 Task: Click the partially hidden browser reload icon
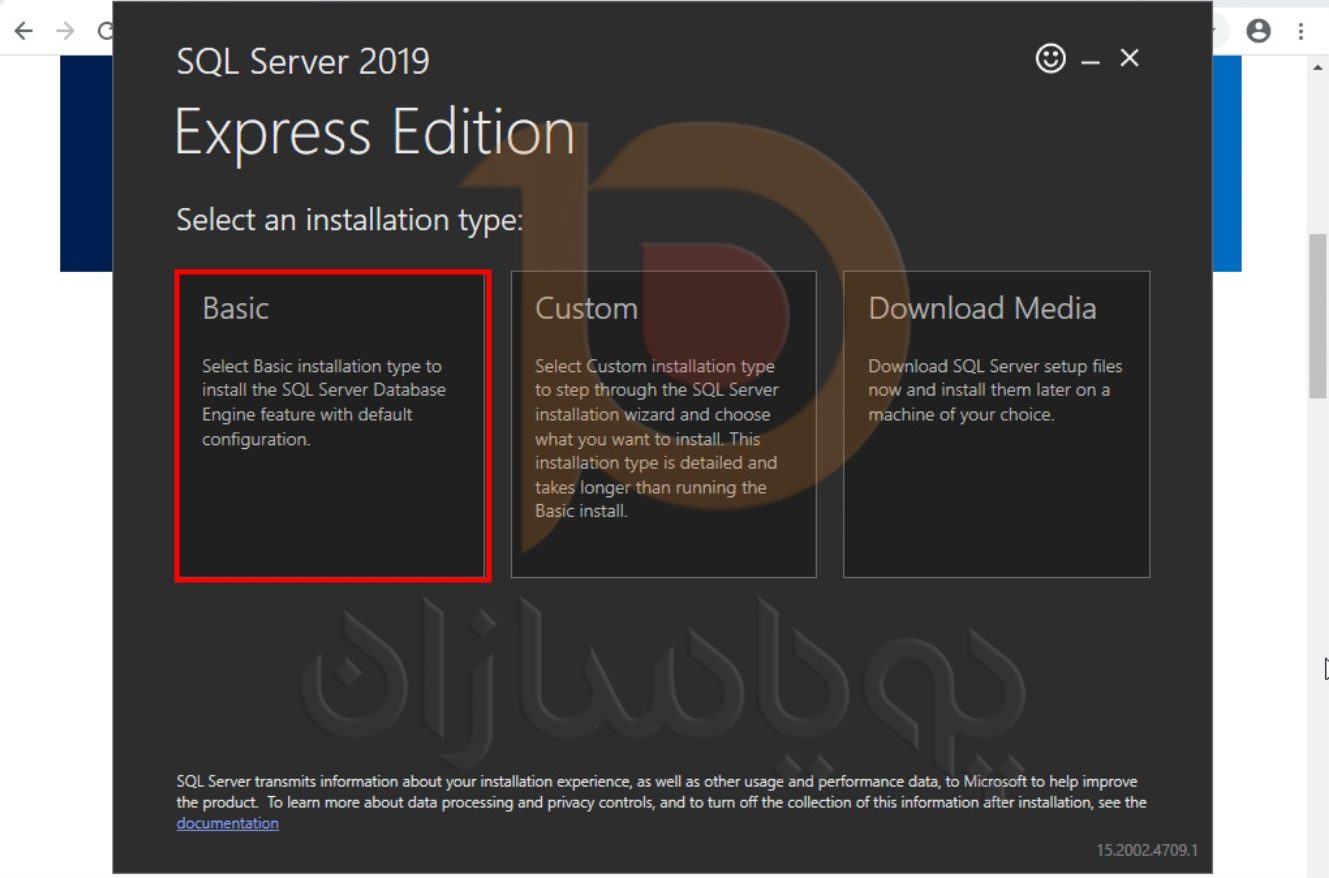[x=104, y=30]
